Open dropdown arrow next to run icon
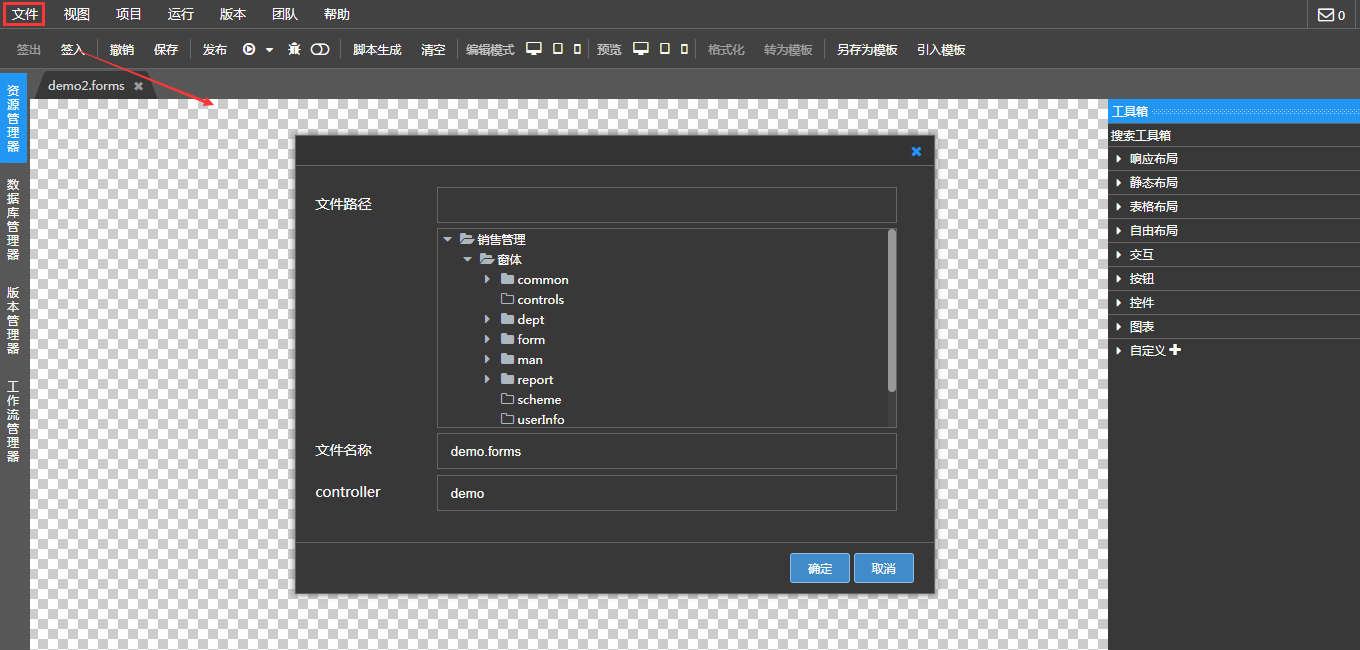This screenshot has height=650, width=1360. coord(269,50)
